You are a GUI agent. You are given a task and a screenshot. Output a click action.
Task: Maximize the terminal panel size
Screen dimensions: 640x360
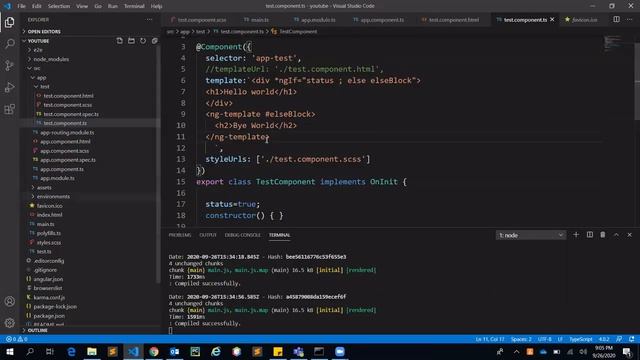(616, 235)
